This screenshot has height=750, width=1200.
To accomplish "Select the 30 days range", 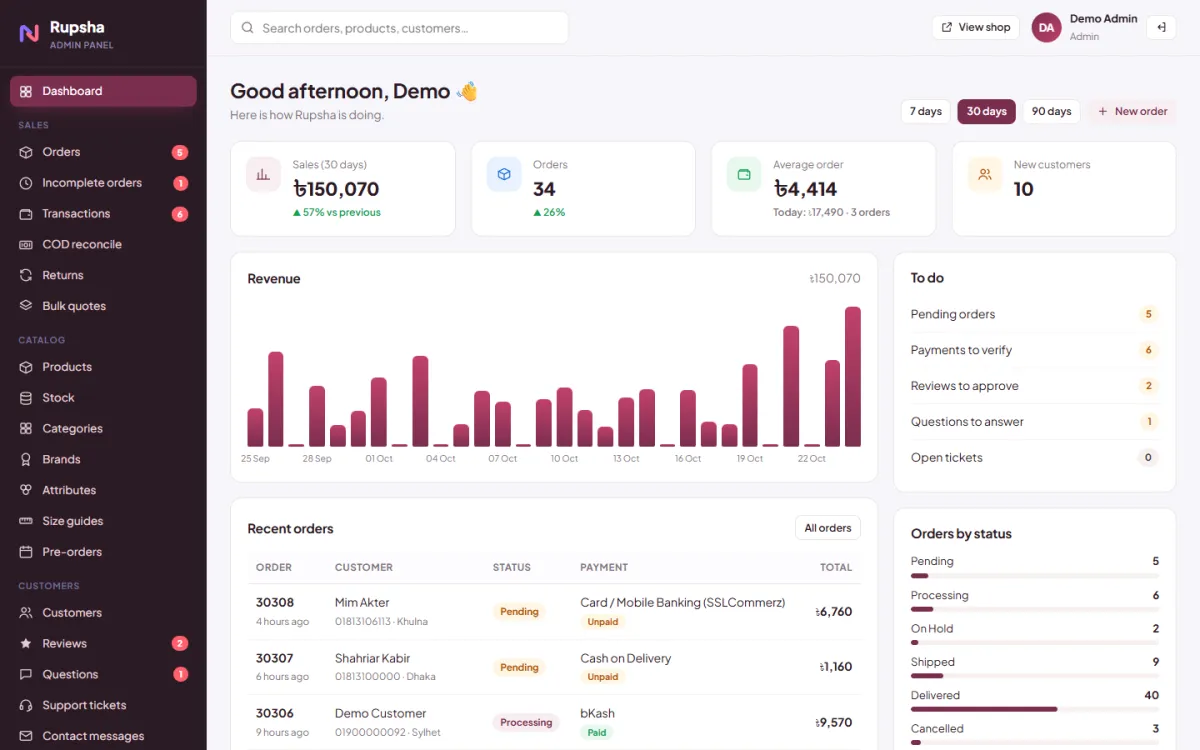I will click(986, 111).
